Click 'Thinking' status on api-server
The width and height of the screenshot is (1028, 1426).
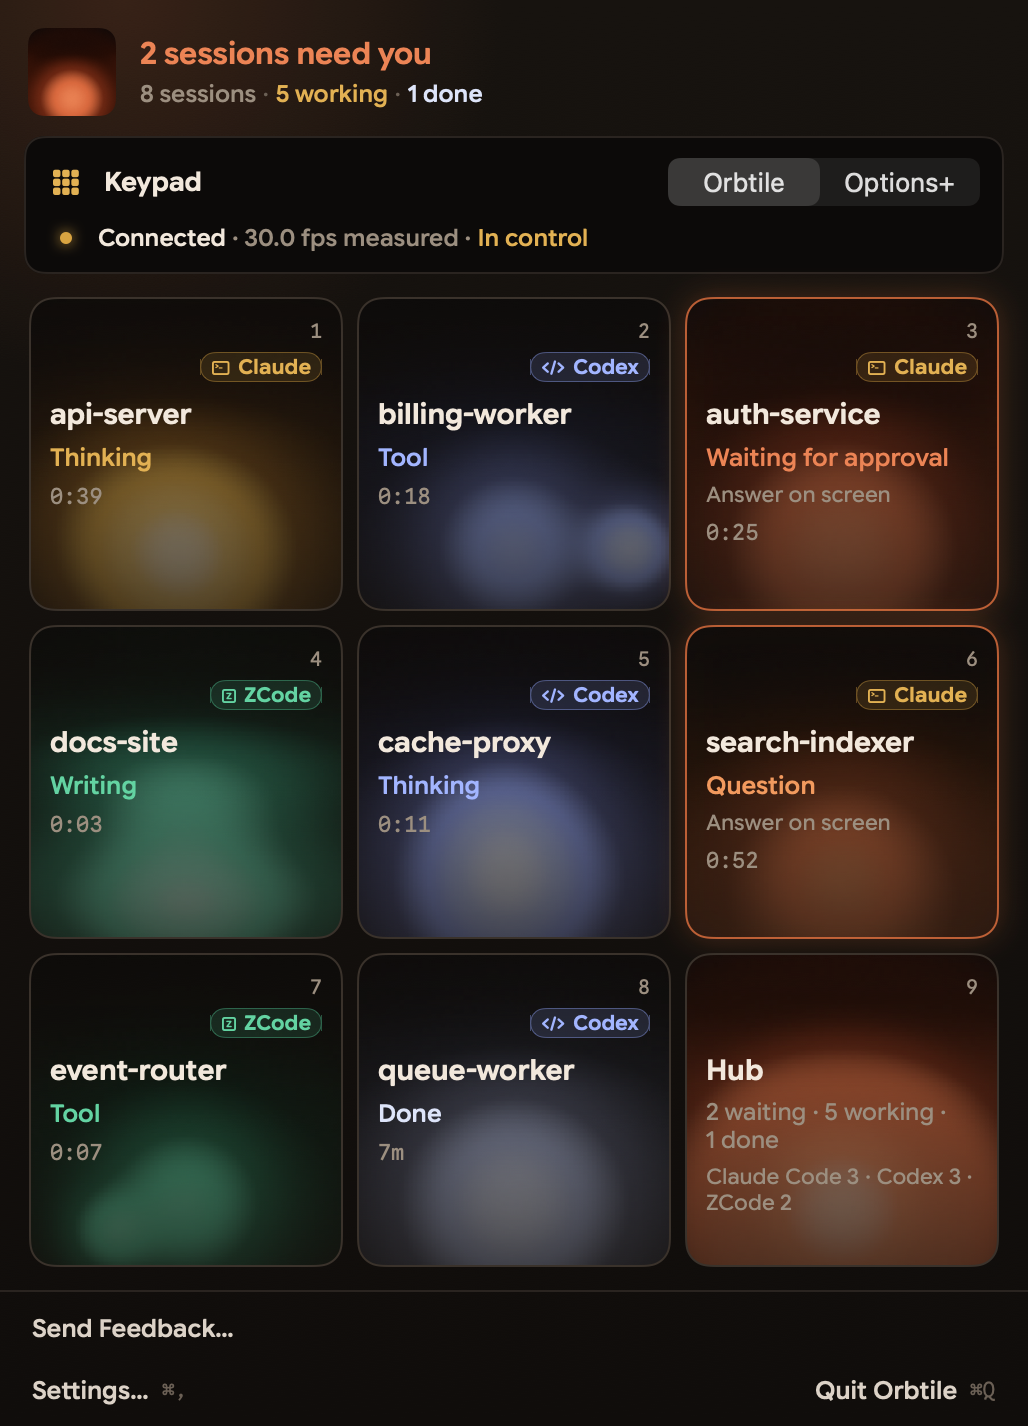point(101,457)
